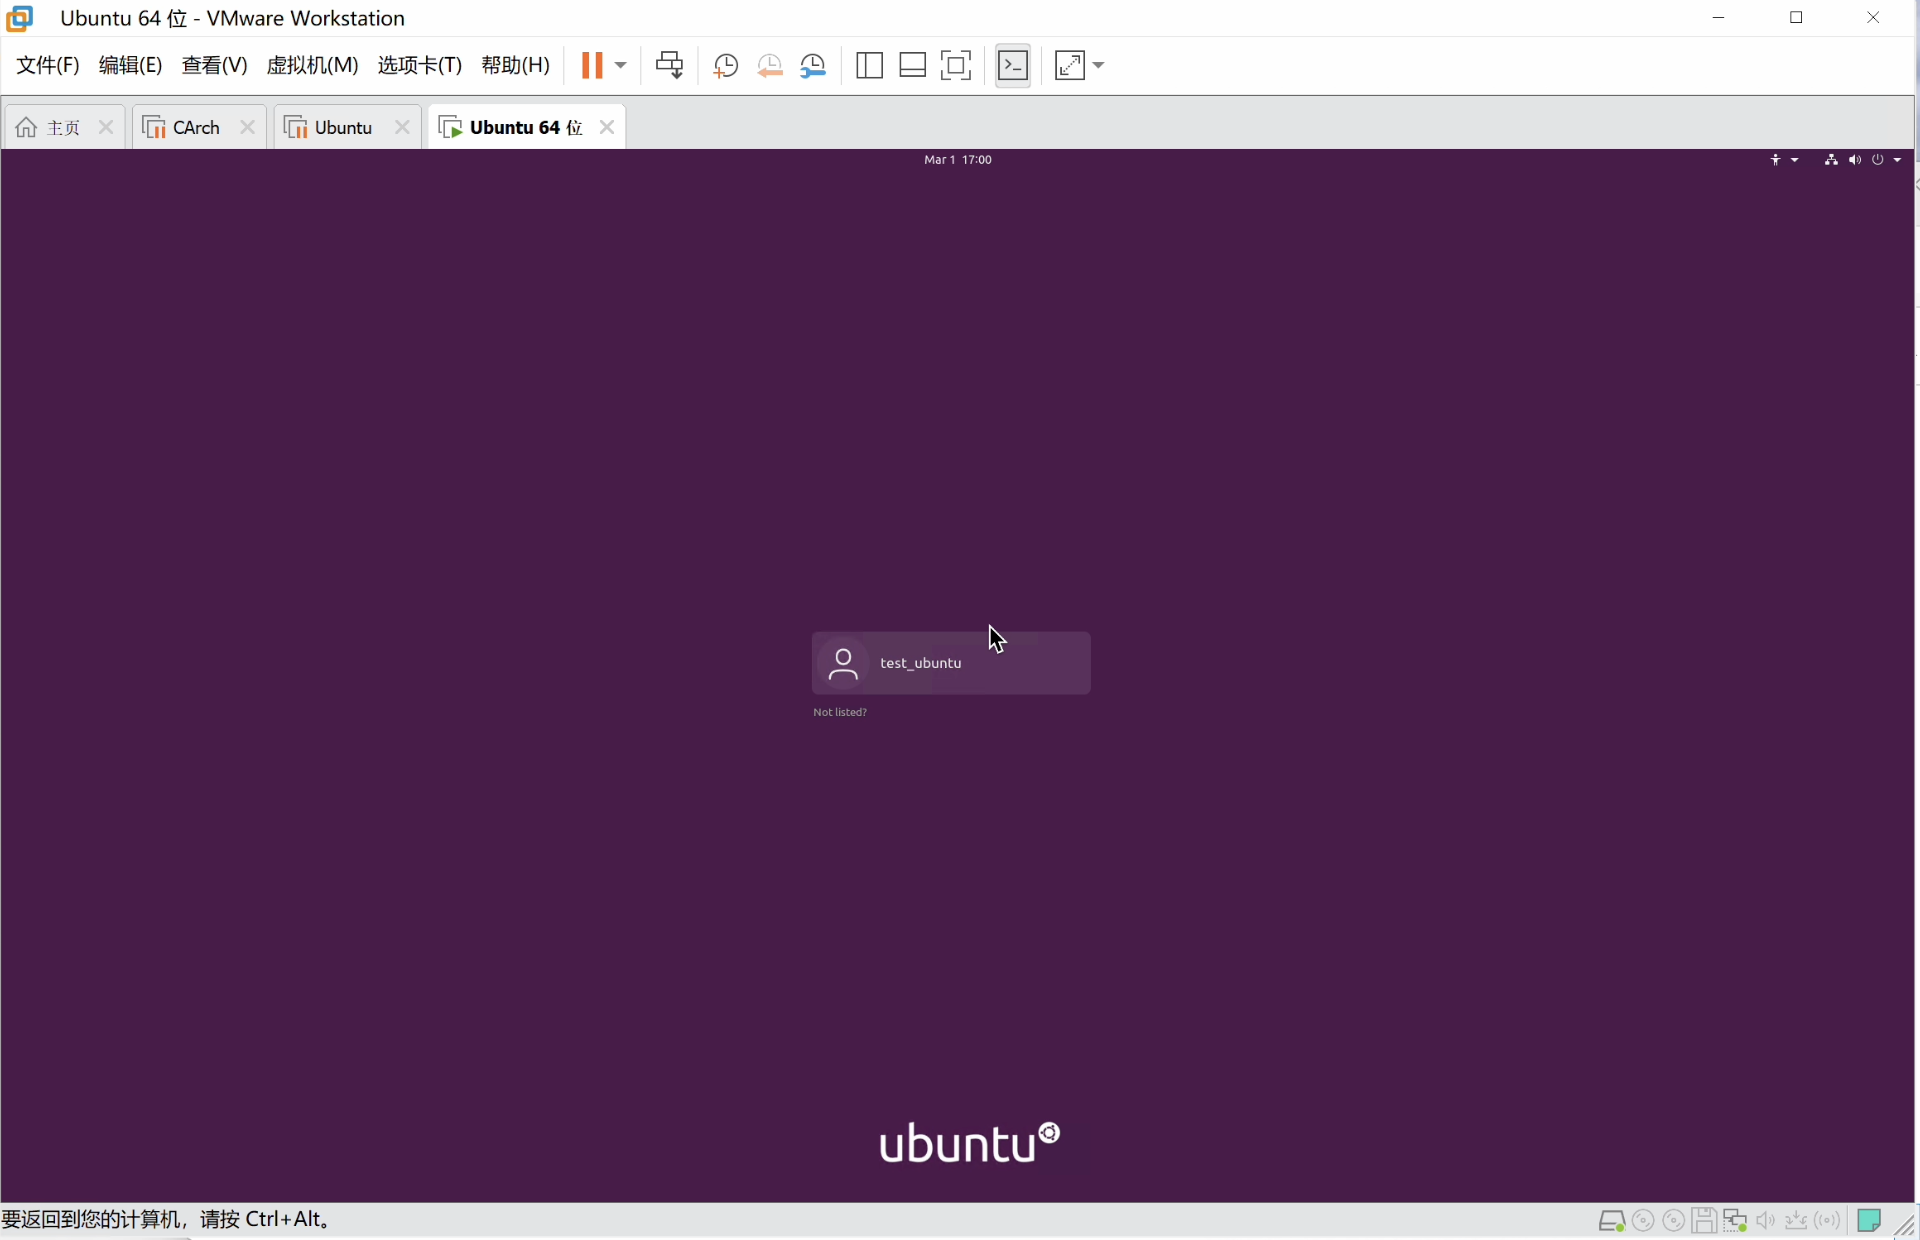Switch to the 主页 home tab
The width and height of the screenshot is (1920, 1240).
[64, 127]
